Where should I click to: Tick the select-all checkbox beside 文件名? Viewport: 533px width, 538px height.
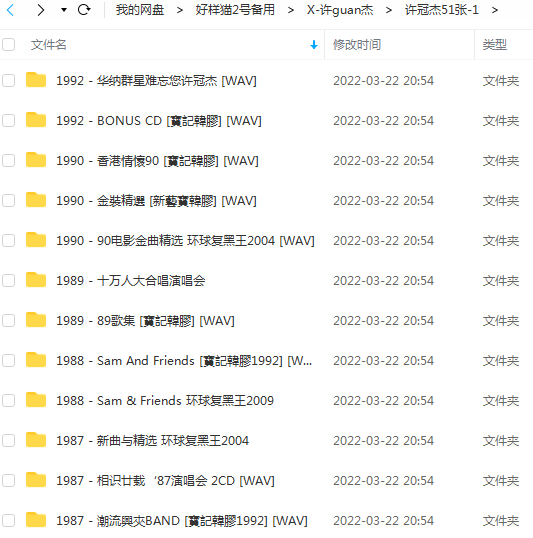click(8, 45)
